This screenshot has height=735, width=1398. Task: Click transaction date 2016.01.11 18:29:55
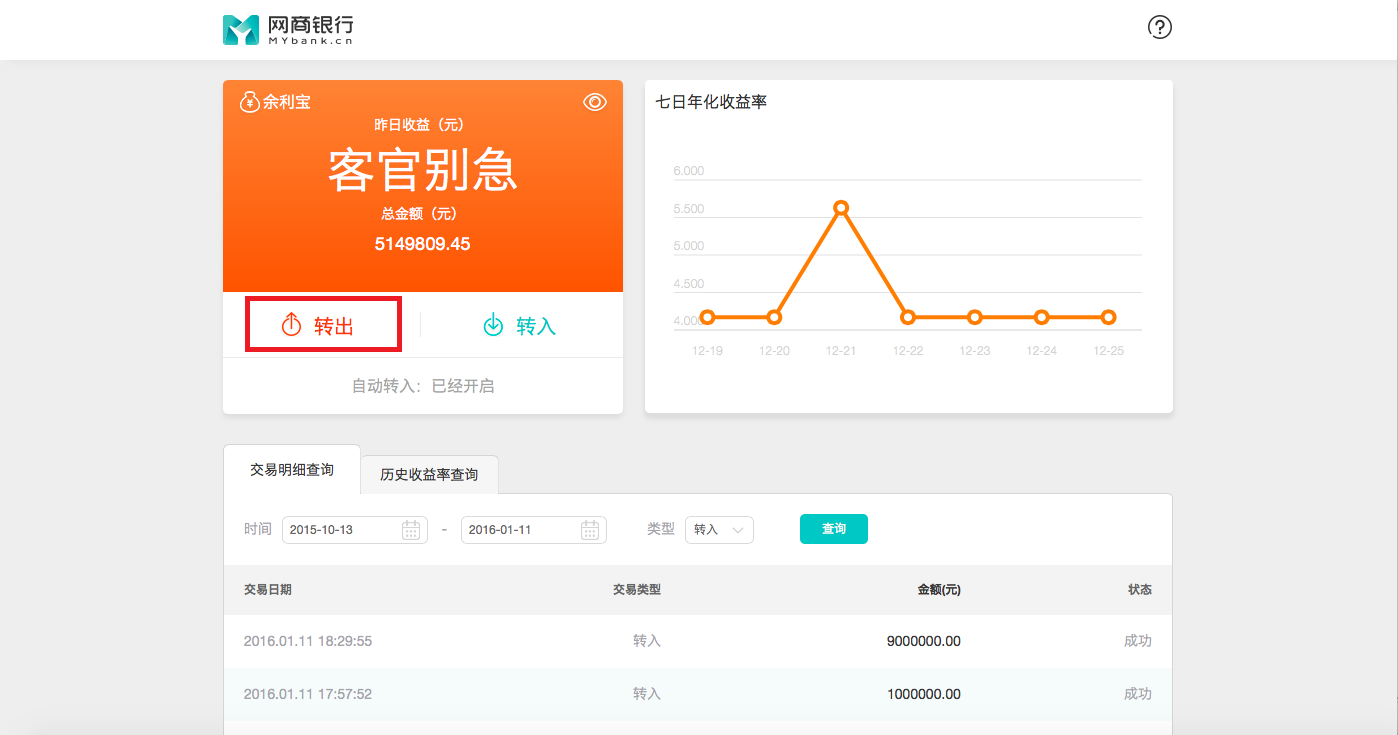coord(308,641)
